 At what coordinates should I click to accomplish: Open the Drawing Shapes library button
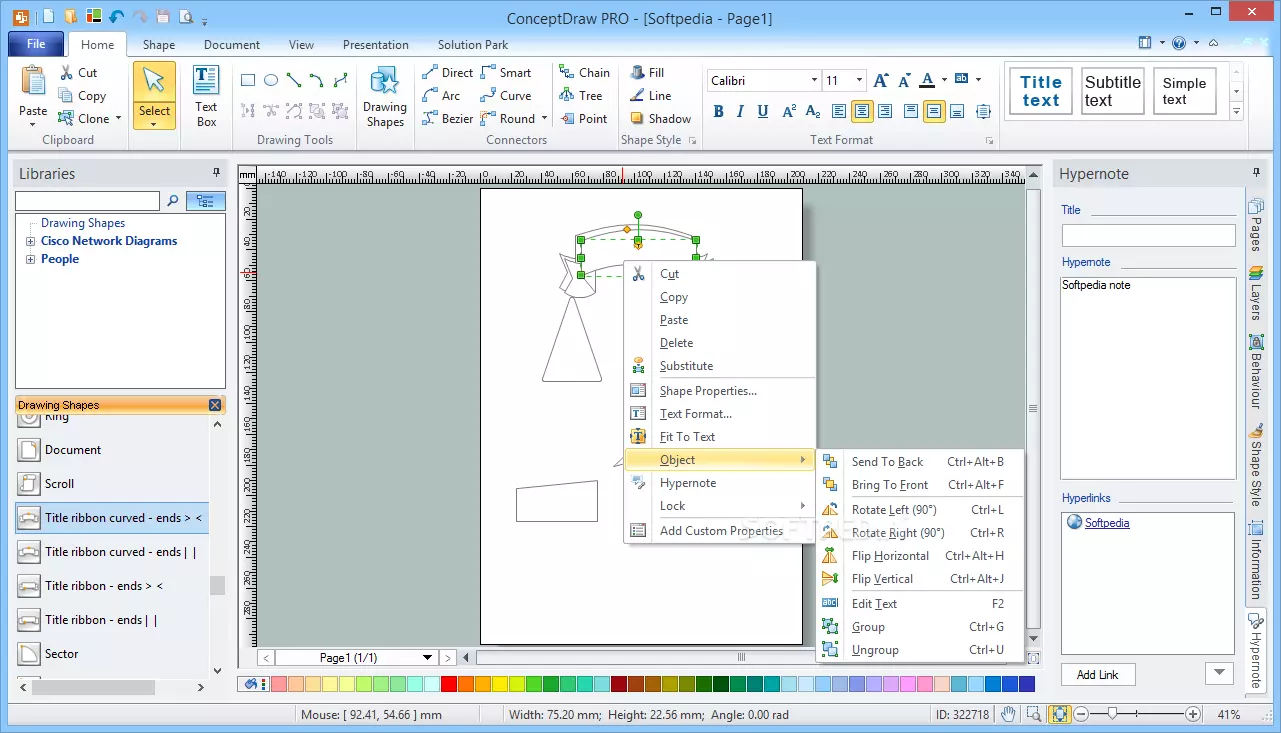pos(385,97)
